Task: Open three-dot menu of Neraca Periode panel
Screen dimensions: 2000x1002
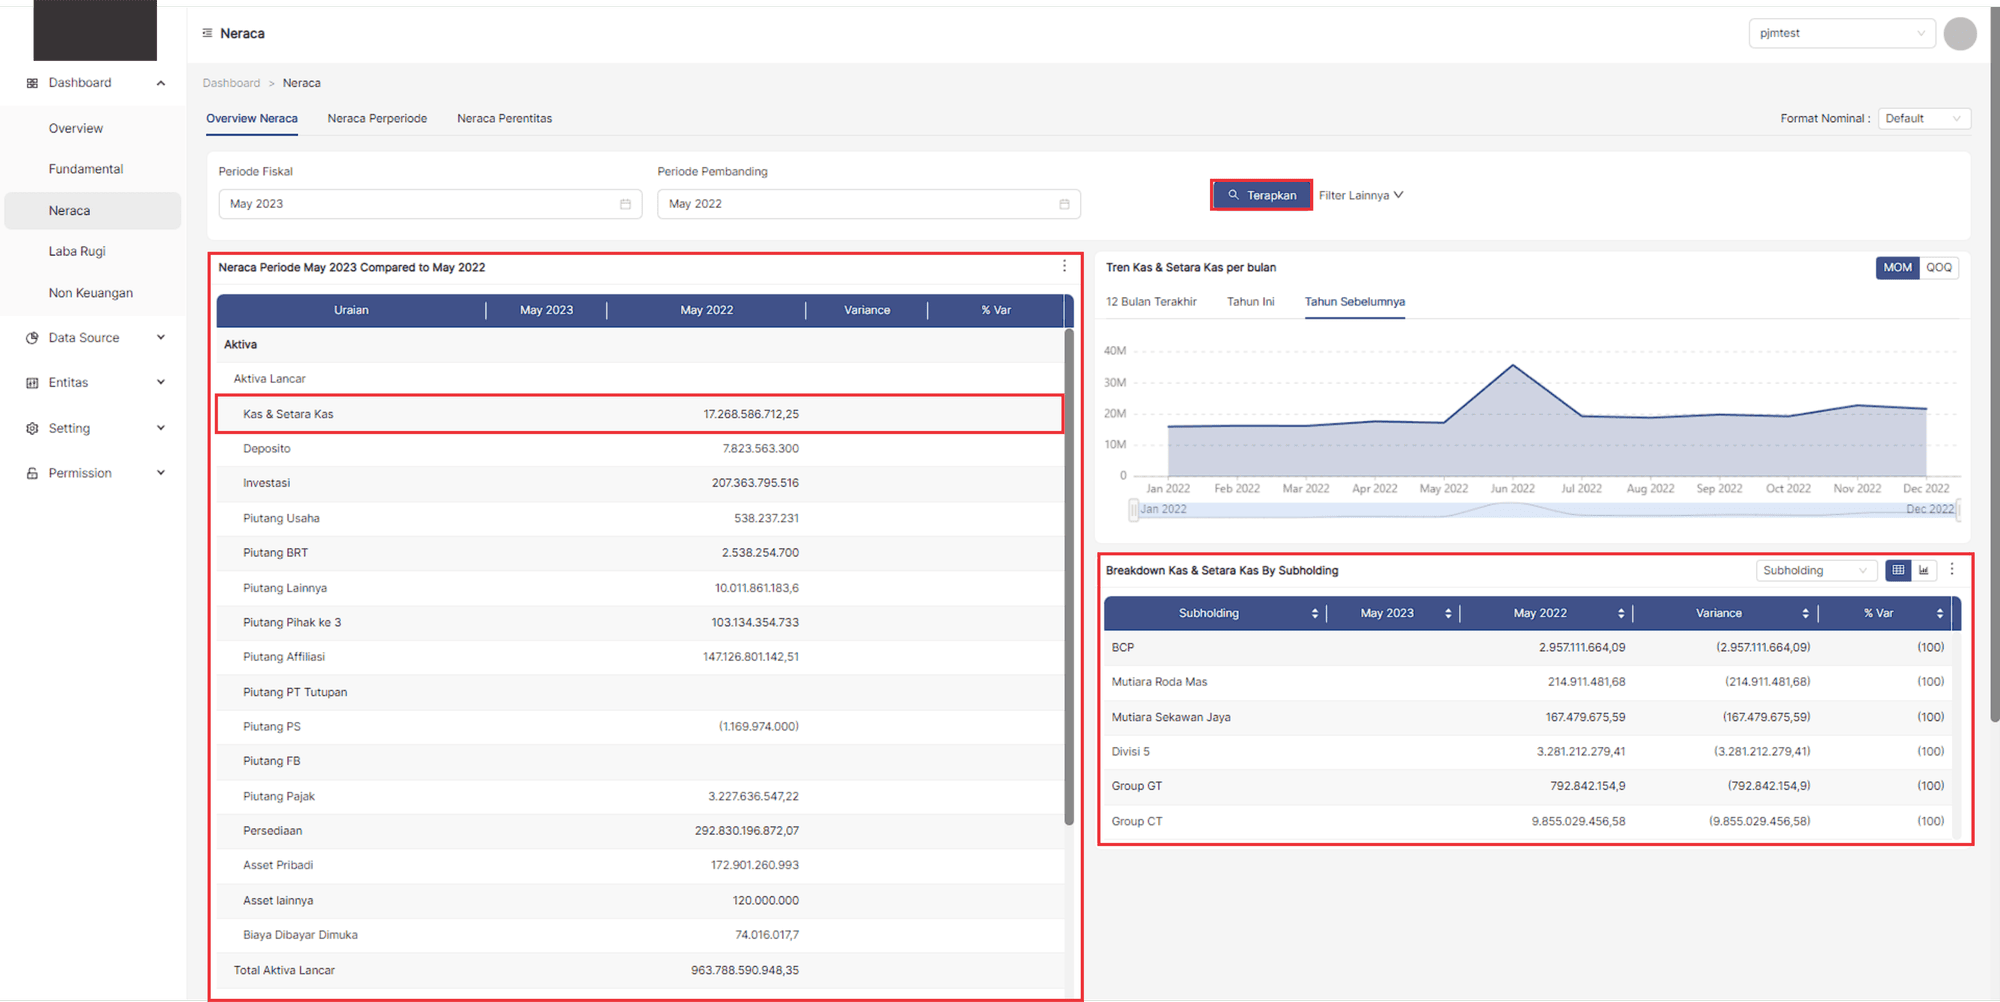Action: [x=1064, y=266]
